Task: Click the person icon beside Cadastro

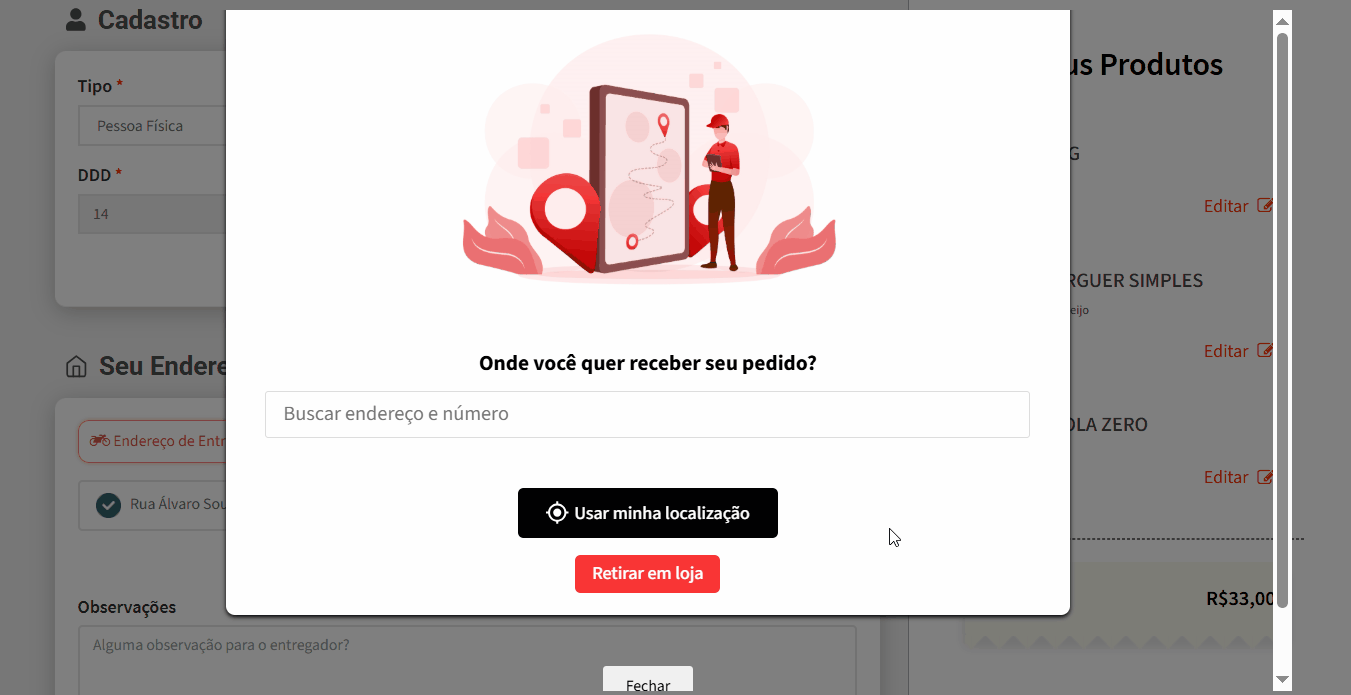Action: [76, 19]
